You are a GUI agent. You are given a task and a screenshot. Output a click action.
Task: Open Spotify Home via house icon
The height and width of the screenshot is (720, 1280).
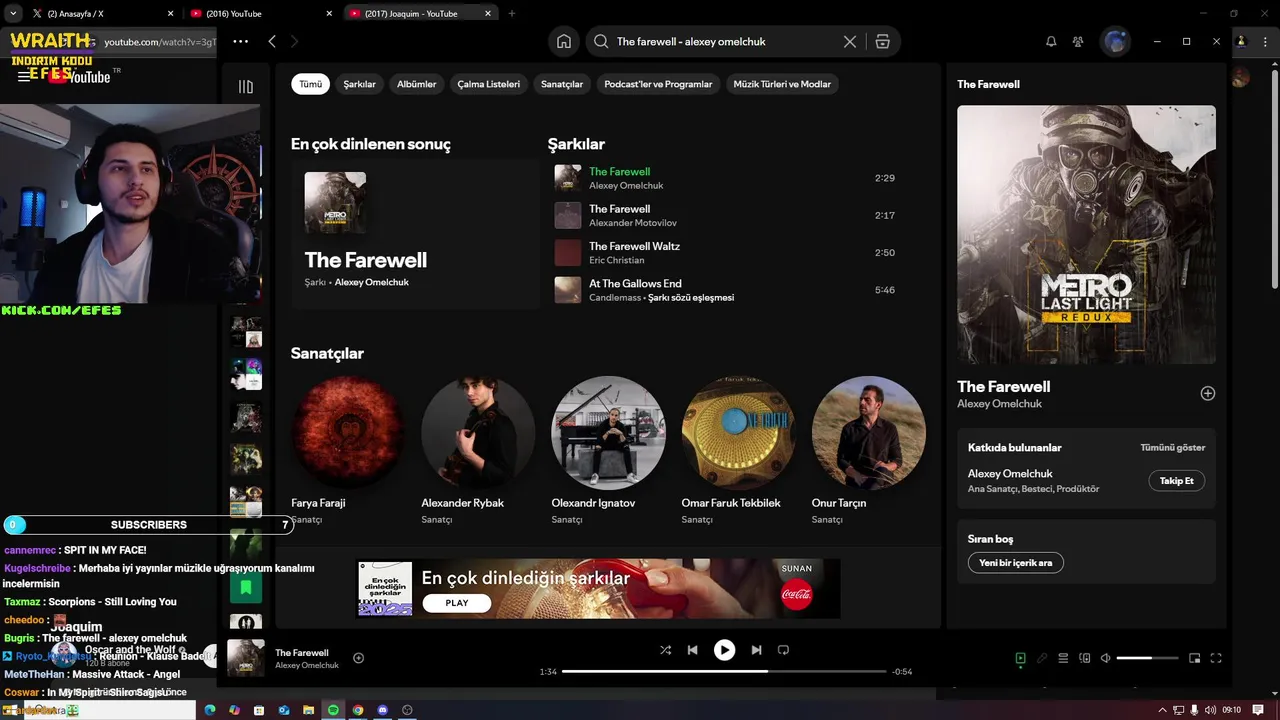564,41
